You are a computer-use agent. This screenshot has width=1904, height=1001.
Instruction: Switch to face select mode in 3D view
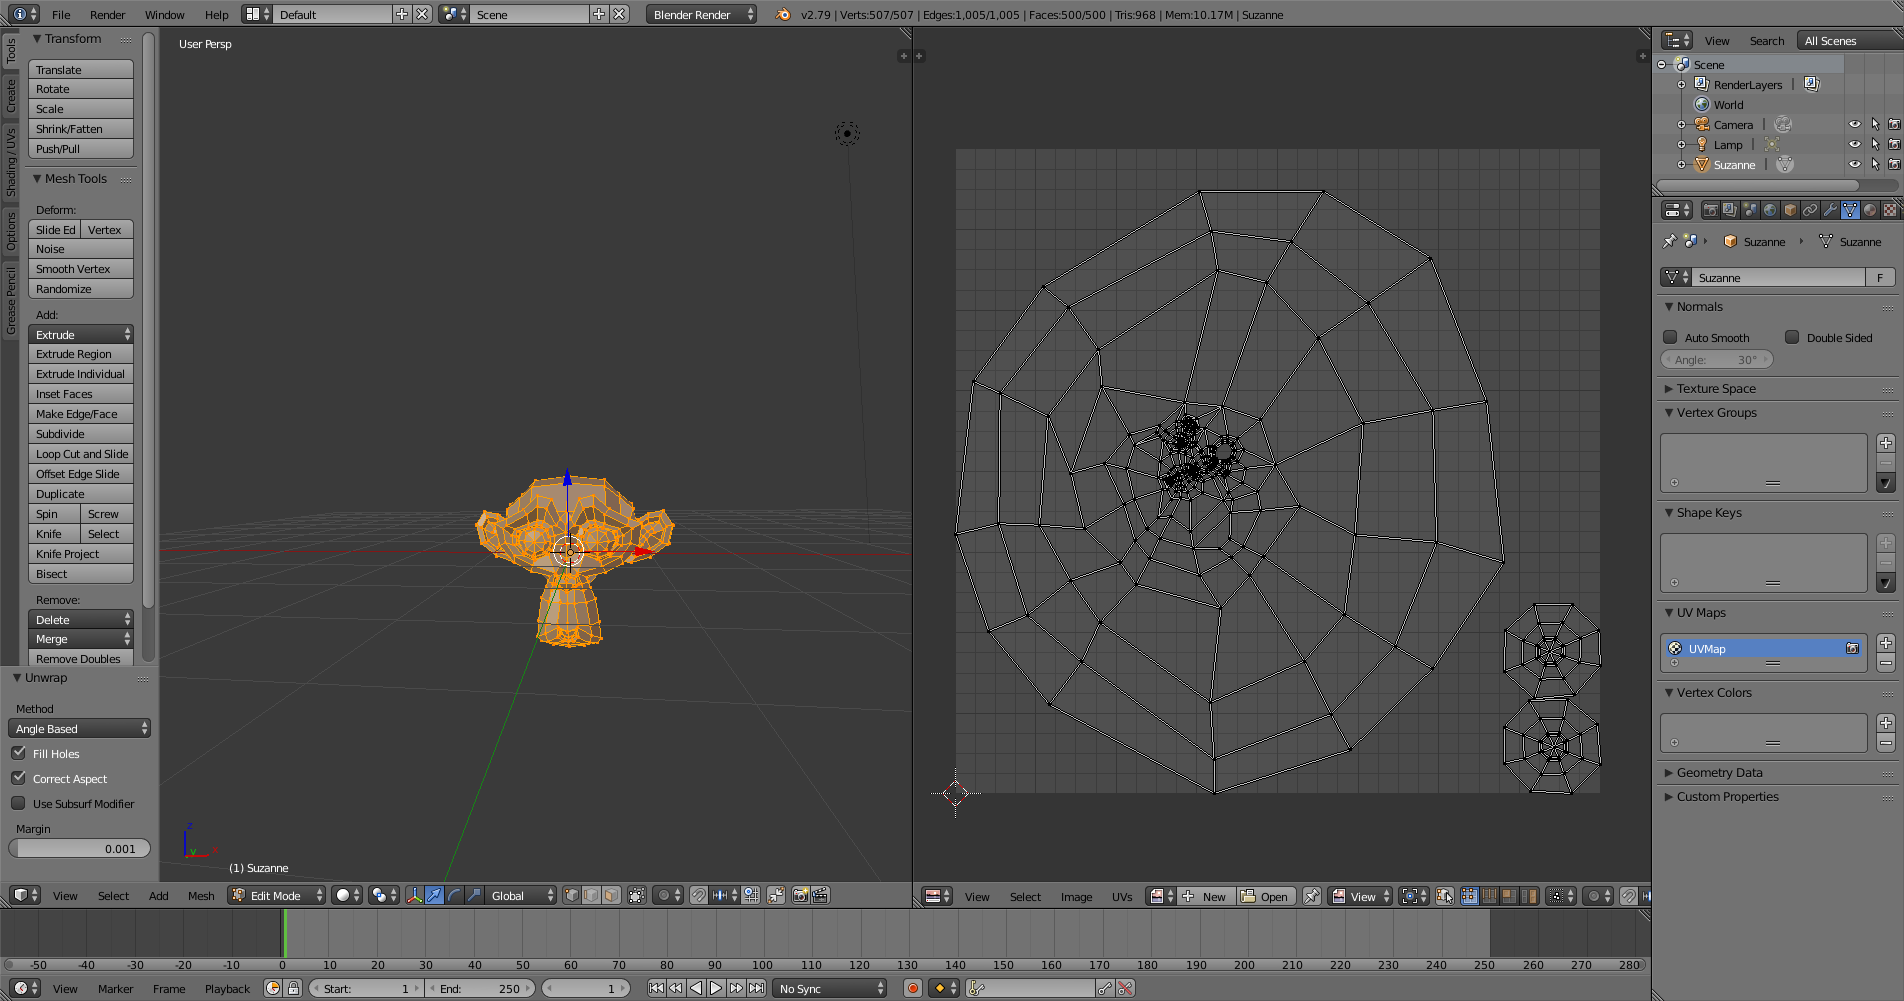pos(612,895)
